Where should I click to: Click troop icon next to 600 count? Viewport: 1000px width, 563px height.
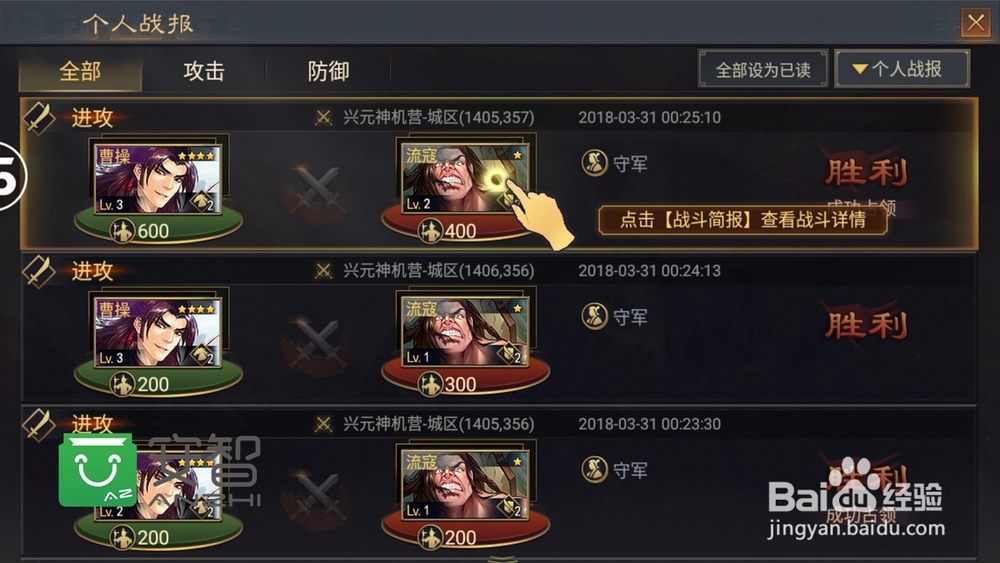coord(122,231)
